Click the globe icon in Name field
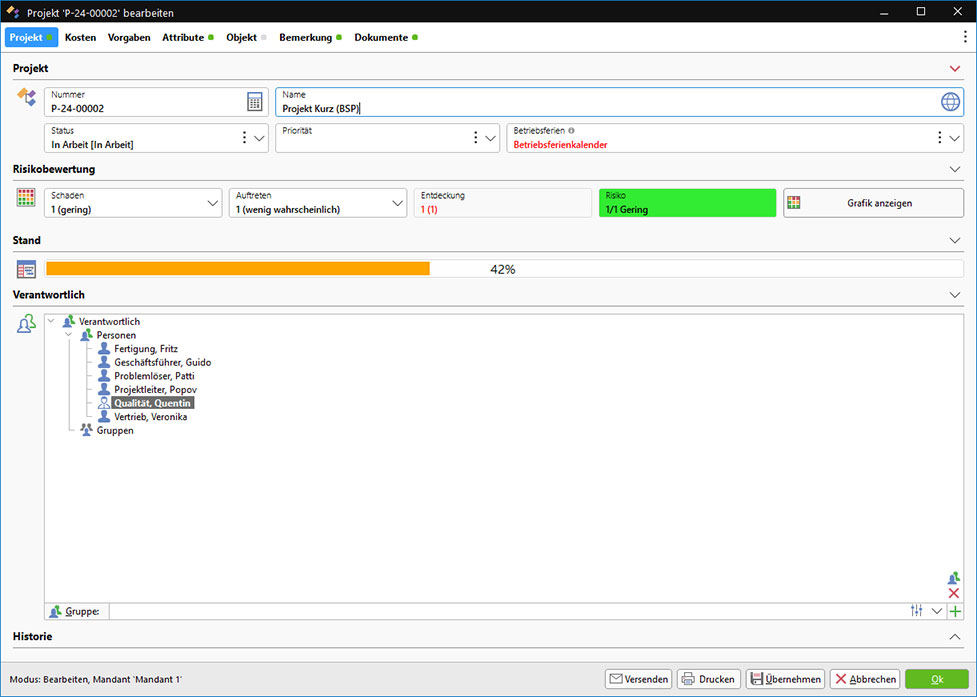Screen dimensions: 977x697 coord(950,102)
